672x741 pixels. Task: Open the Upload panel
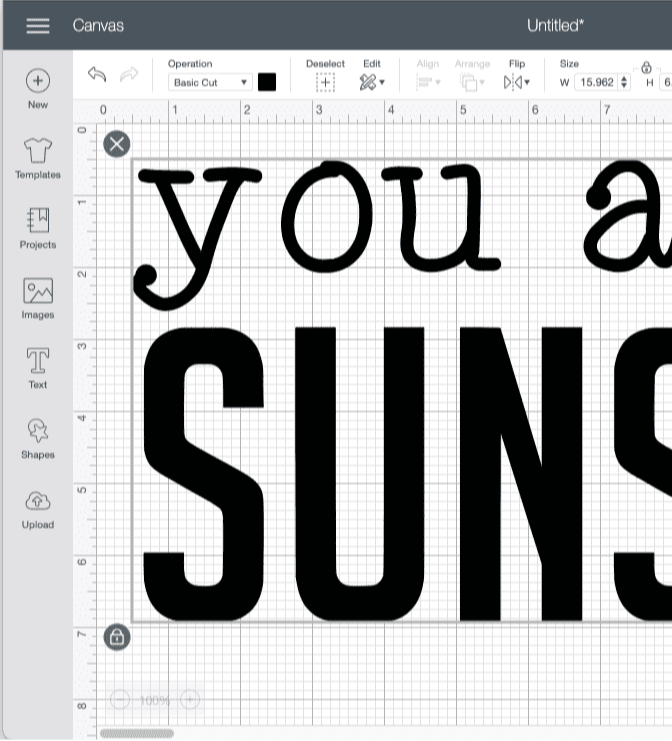click(x=37, y=508)
